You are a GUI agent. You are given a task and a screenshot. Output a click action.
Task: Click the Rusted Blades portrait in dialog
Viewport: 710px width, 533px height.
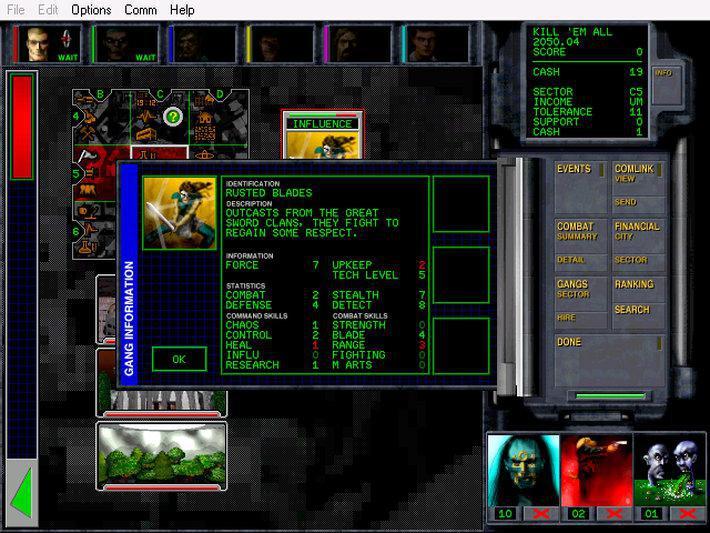coord(180,213)
